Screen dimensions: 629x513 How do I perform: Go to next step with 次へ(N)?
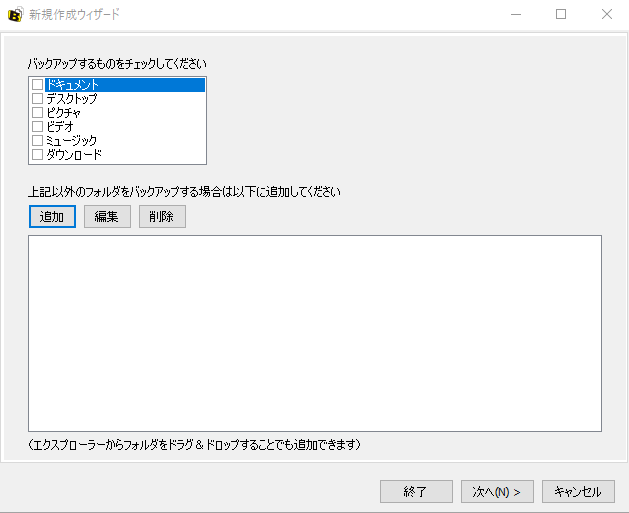[x=497, y=491]
